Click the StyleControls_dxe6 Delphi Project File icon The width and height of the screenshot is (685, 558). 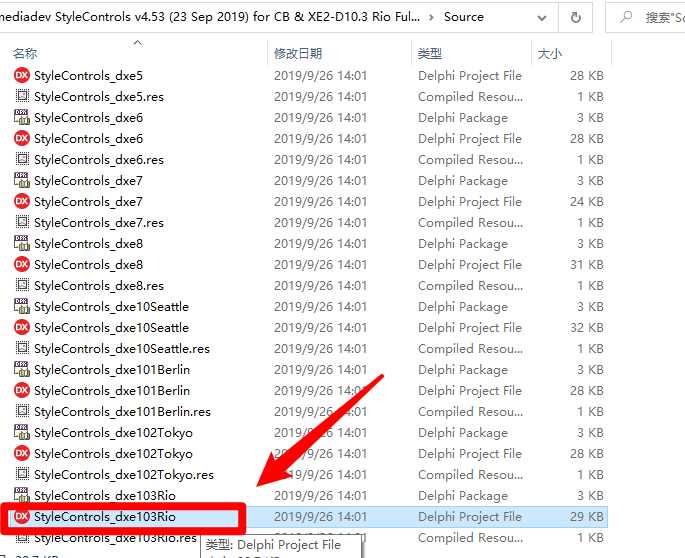point(22,139)
